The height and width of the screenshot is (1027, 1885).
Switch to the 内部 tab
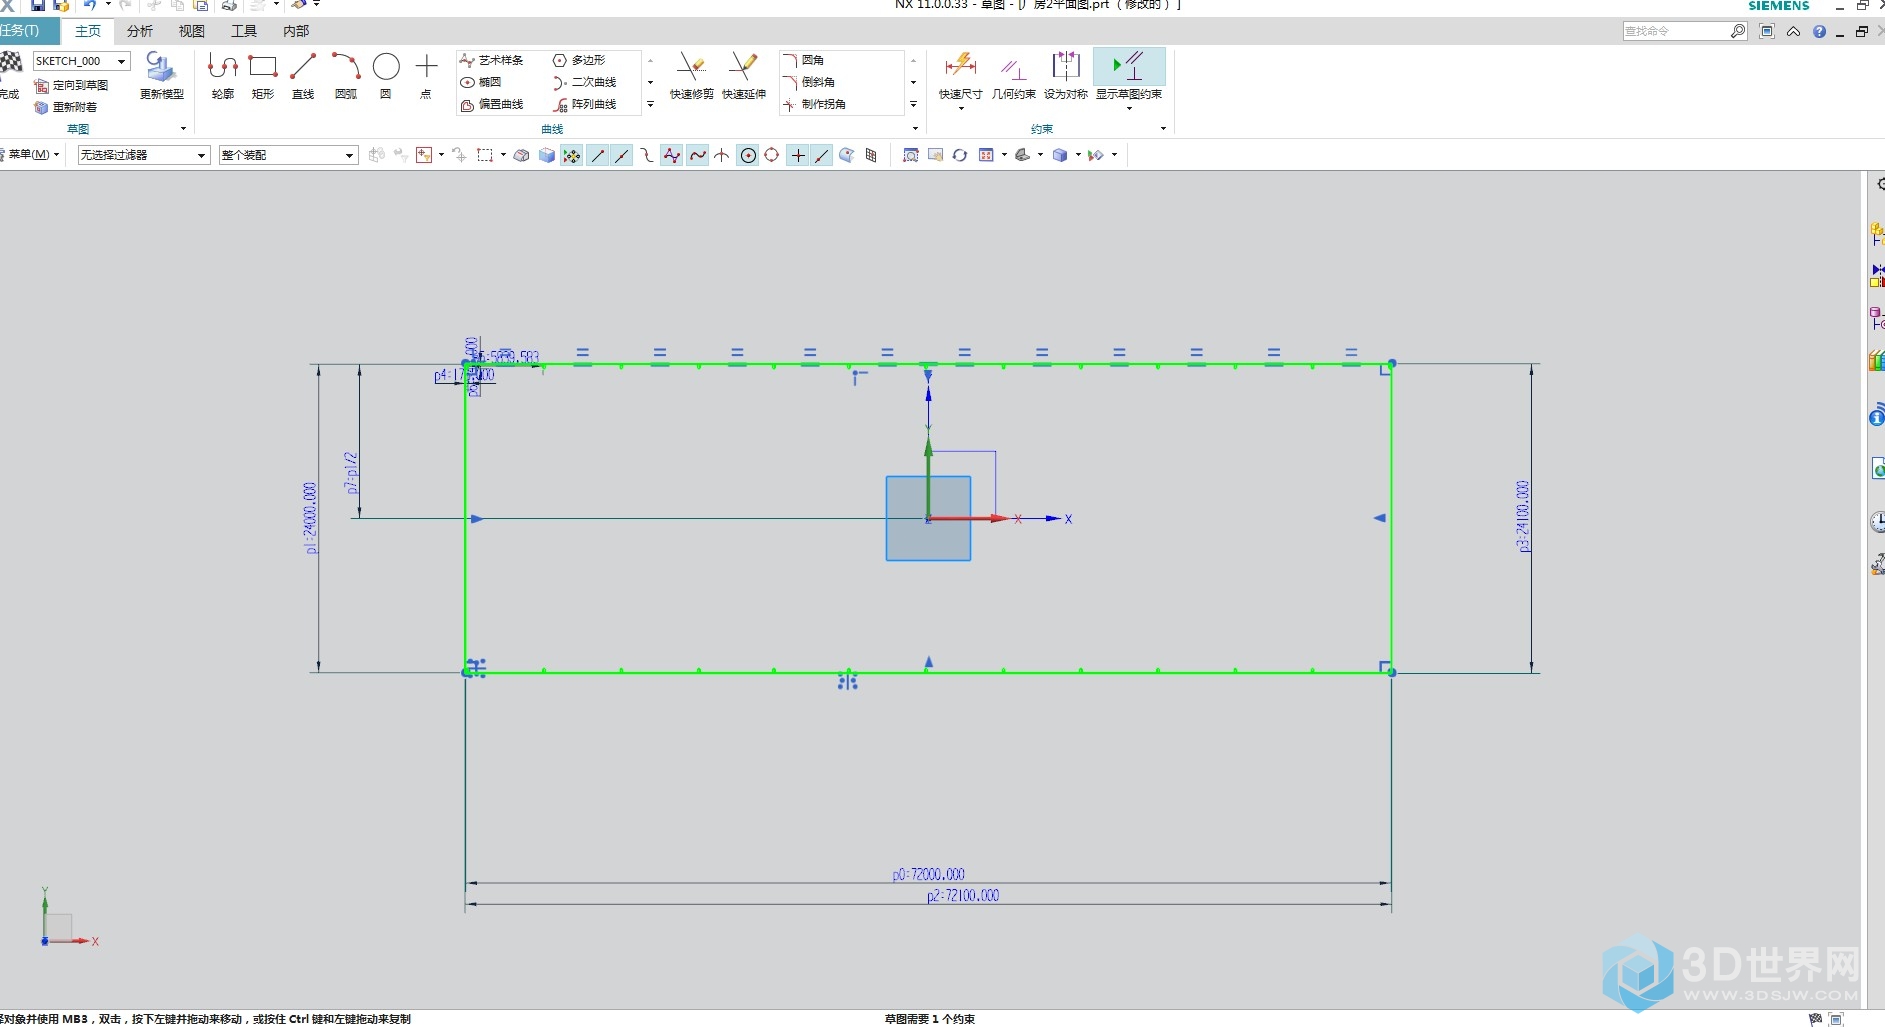(296, 31)
